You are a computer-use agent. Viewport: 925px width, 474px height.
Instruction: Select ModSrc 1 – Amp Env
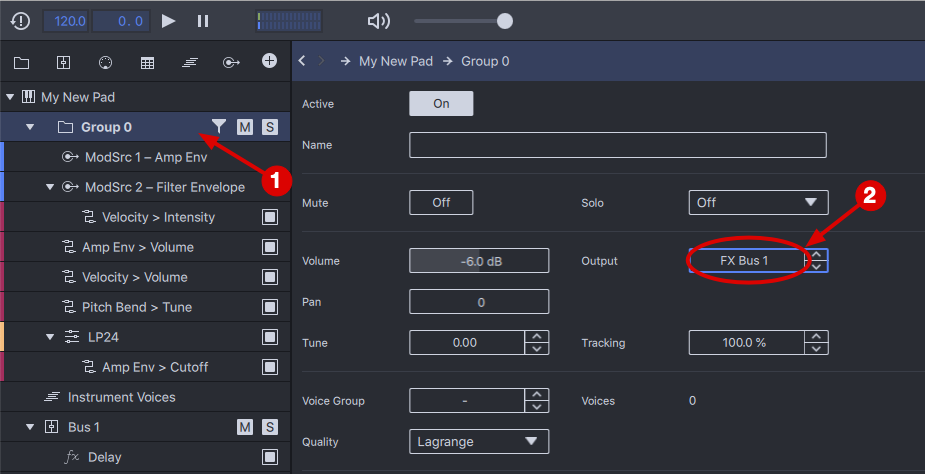[x=145, y=157]
